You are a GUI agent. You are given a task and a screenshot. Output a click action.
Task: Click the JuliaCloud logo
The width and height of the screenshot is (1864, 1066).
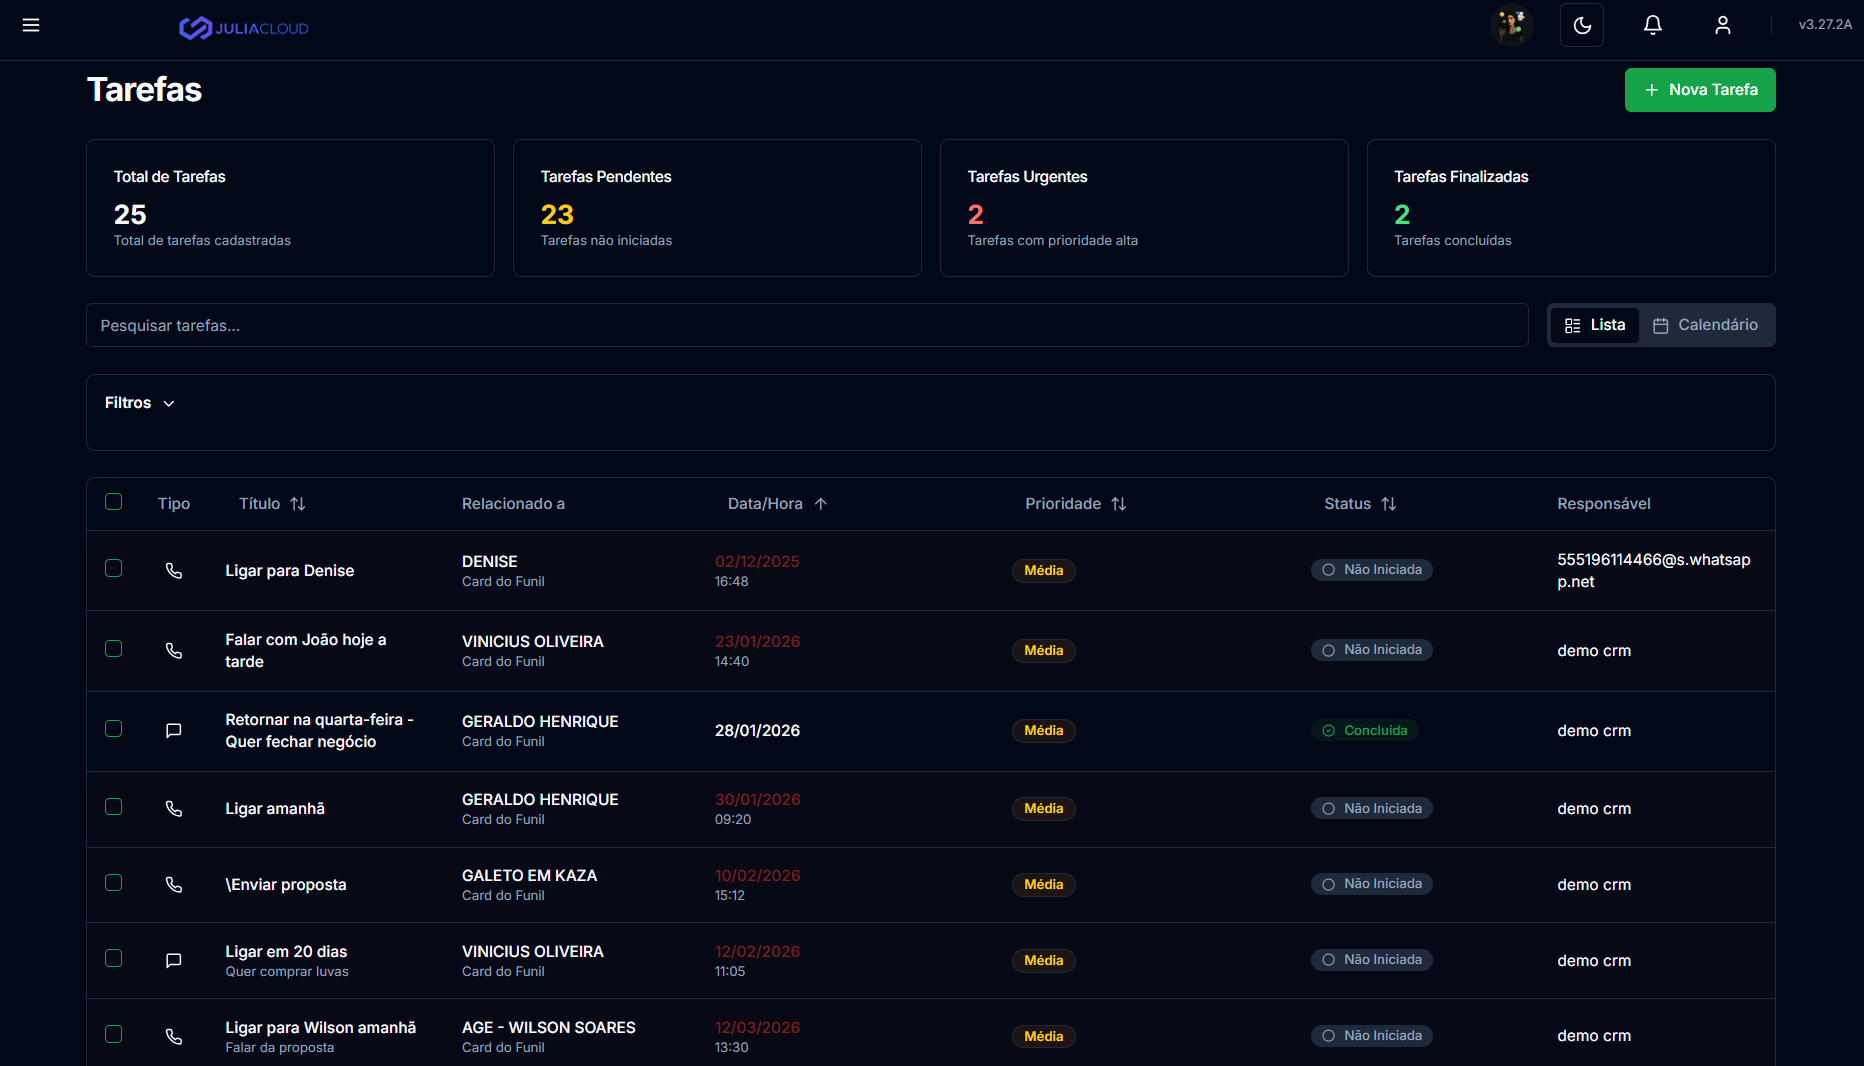243,28
